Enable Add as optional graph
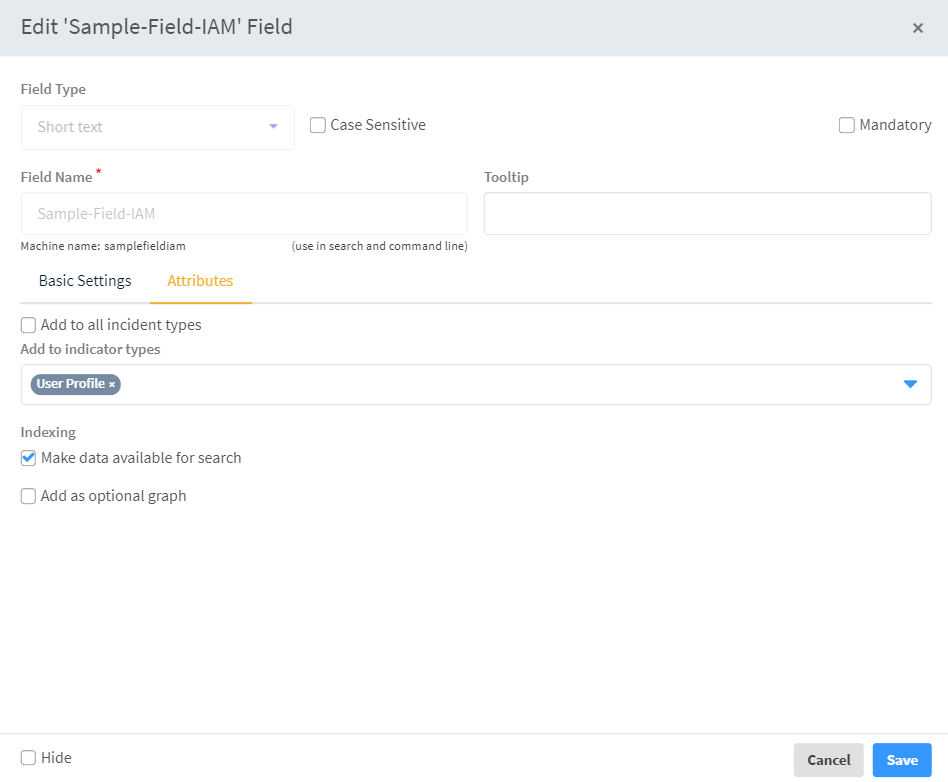 [x=28, y=495]
